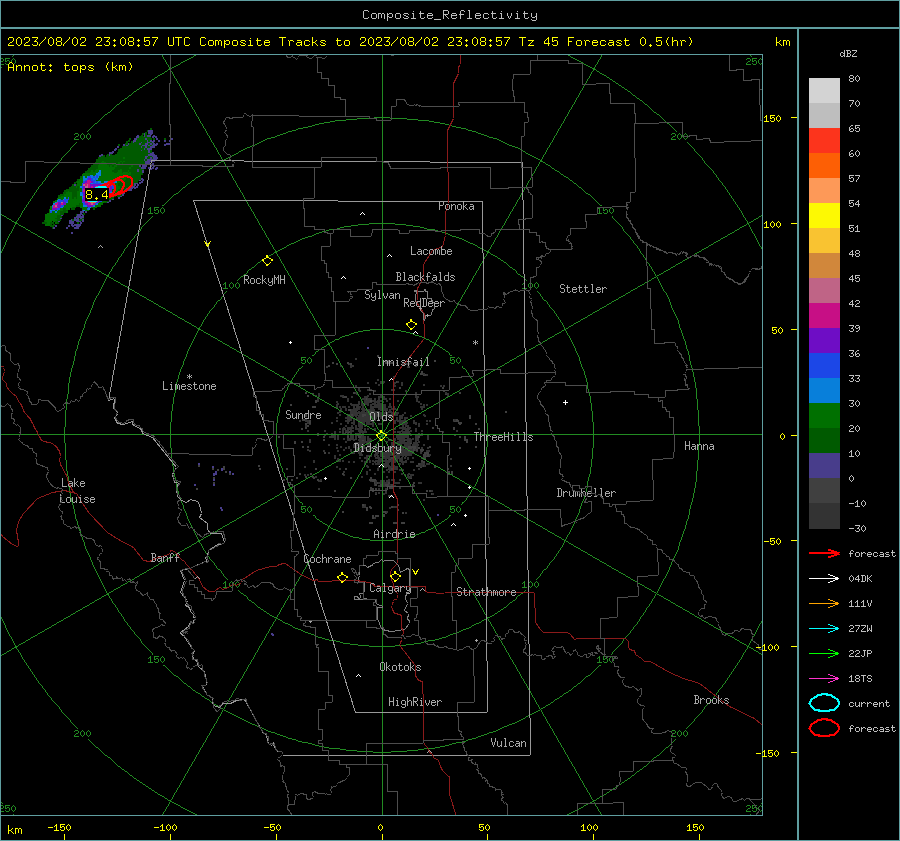Screen dimensions: 900x841
Task: Click the dBZ legend heading
Action: pos(848,54)
